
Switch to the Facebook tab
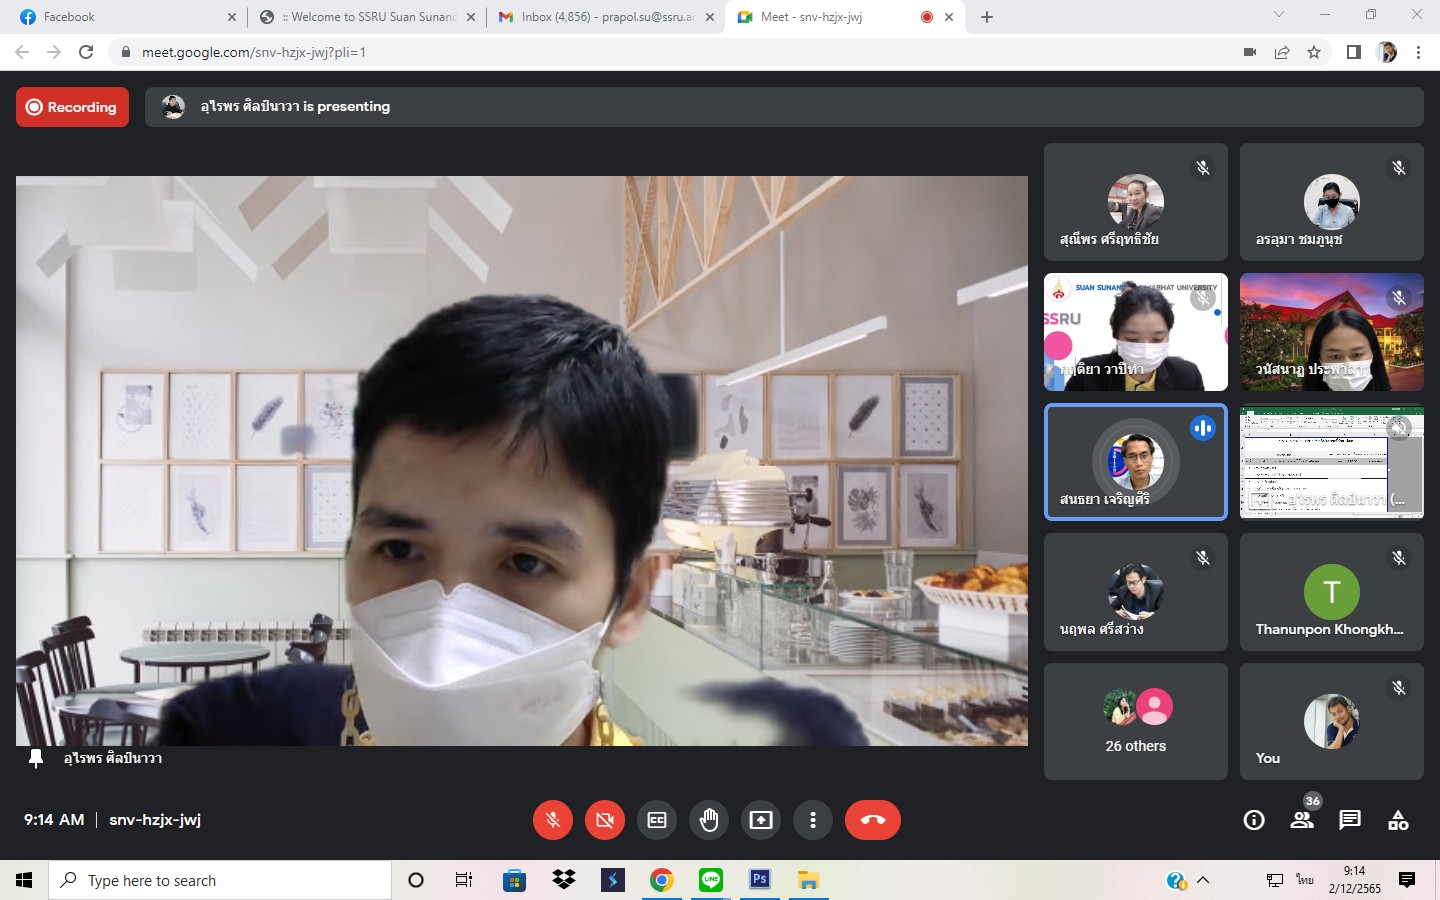120,17
